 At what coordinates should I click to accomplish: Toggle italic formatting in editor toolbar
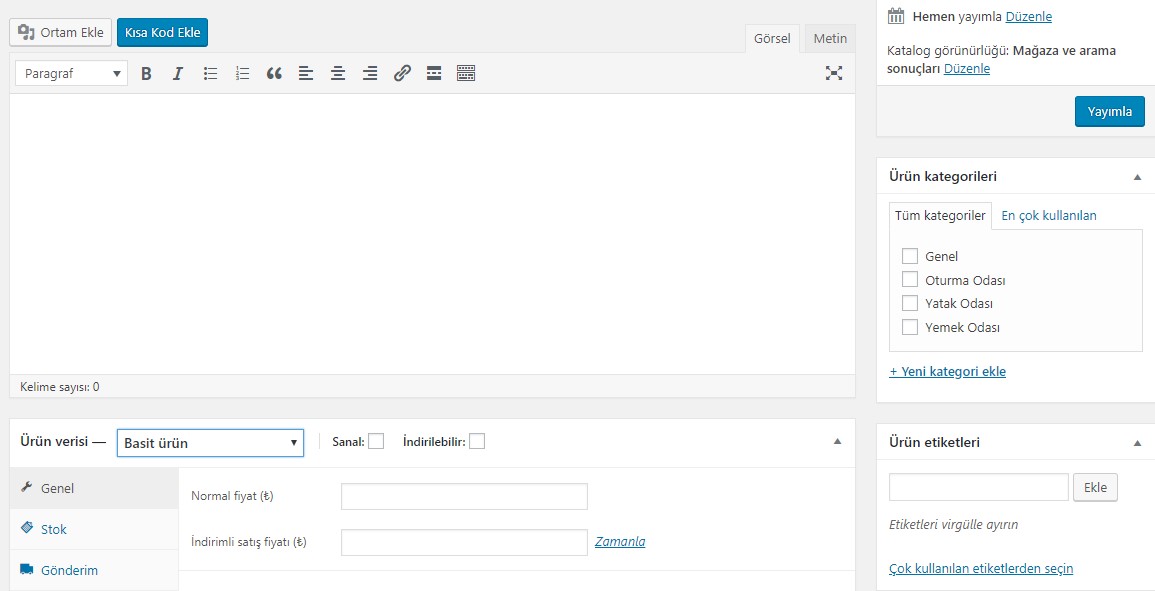[178, 73]
